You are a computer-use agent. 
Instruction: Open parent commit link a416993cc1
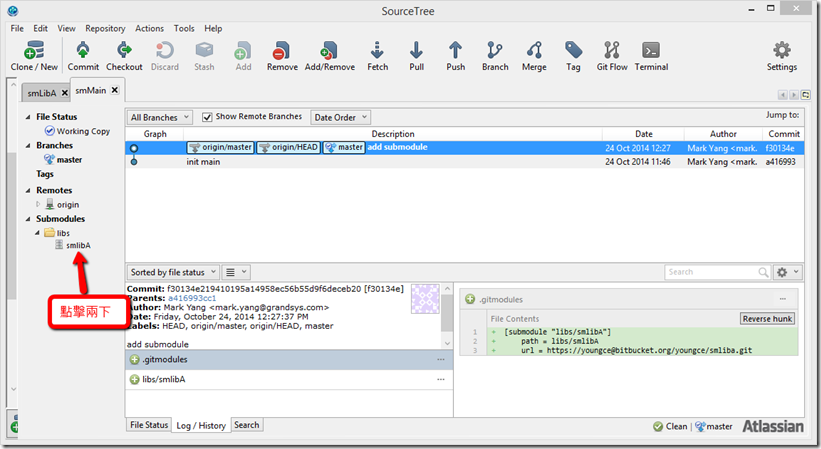click(x=192, y=298)
